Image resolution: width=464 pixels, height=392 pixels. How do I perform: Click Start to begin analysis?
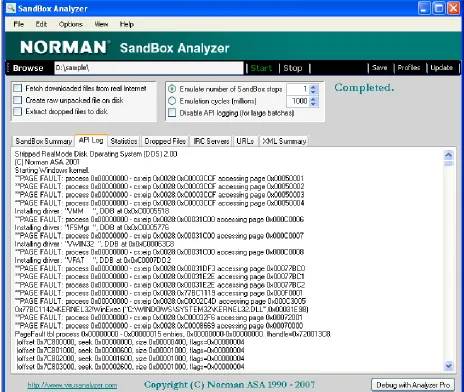261,68
